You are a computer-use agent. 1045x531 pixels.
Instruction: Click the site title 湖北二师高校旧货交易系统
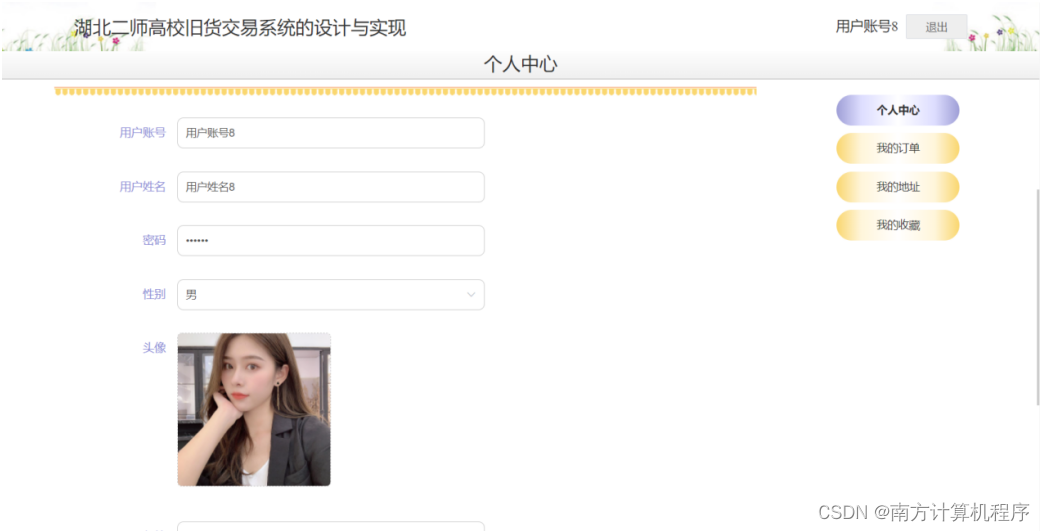(x=240, y=28)
